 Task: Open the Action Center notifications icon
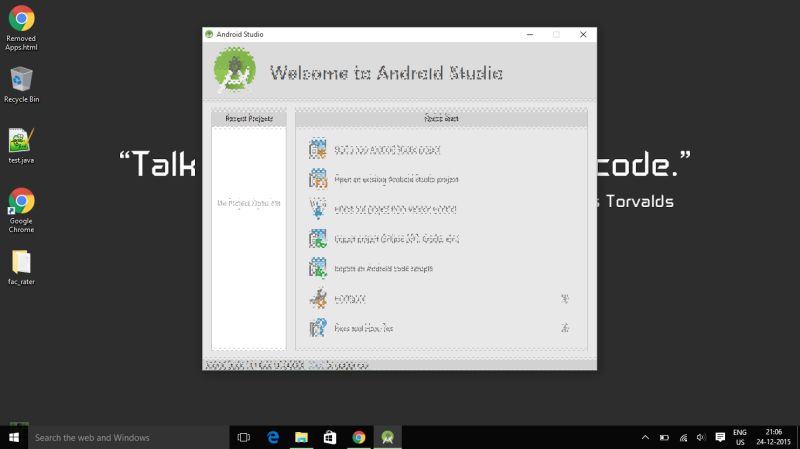tap(720, 437)
